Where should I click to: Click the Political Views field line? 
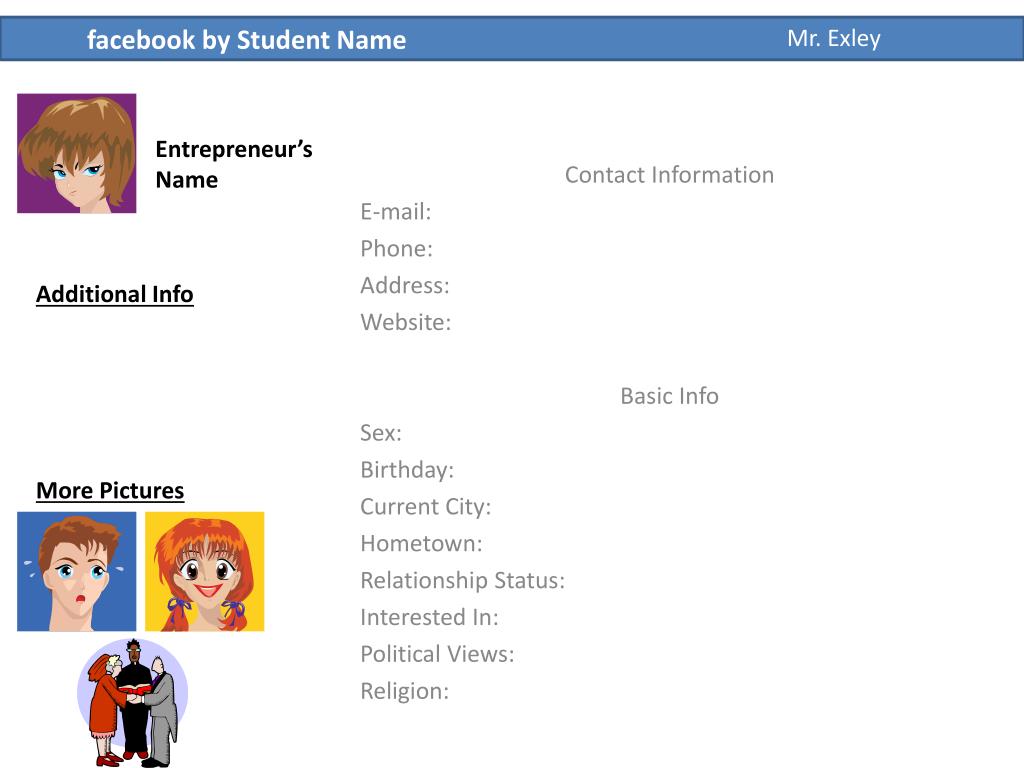[x=438, y=654]
